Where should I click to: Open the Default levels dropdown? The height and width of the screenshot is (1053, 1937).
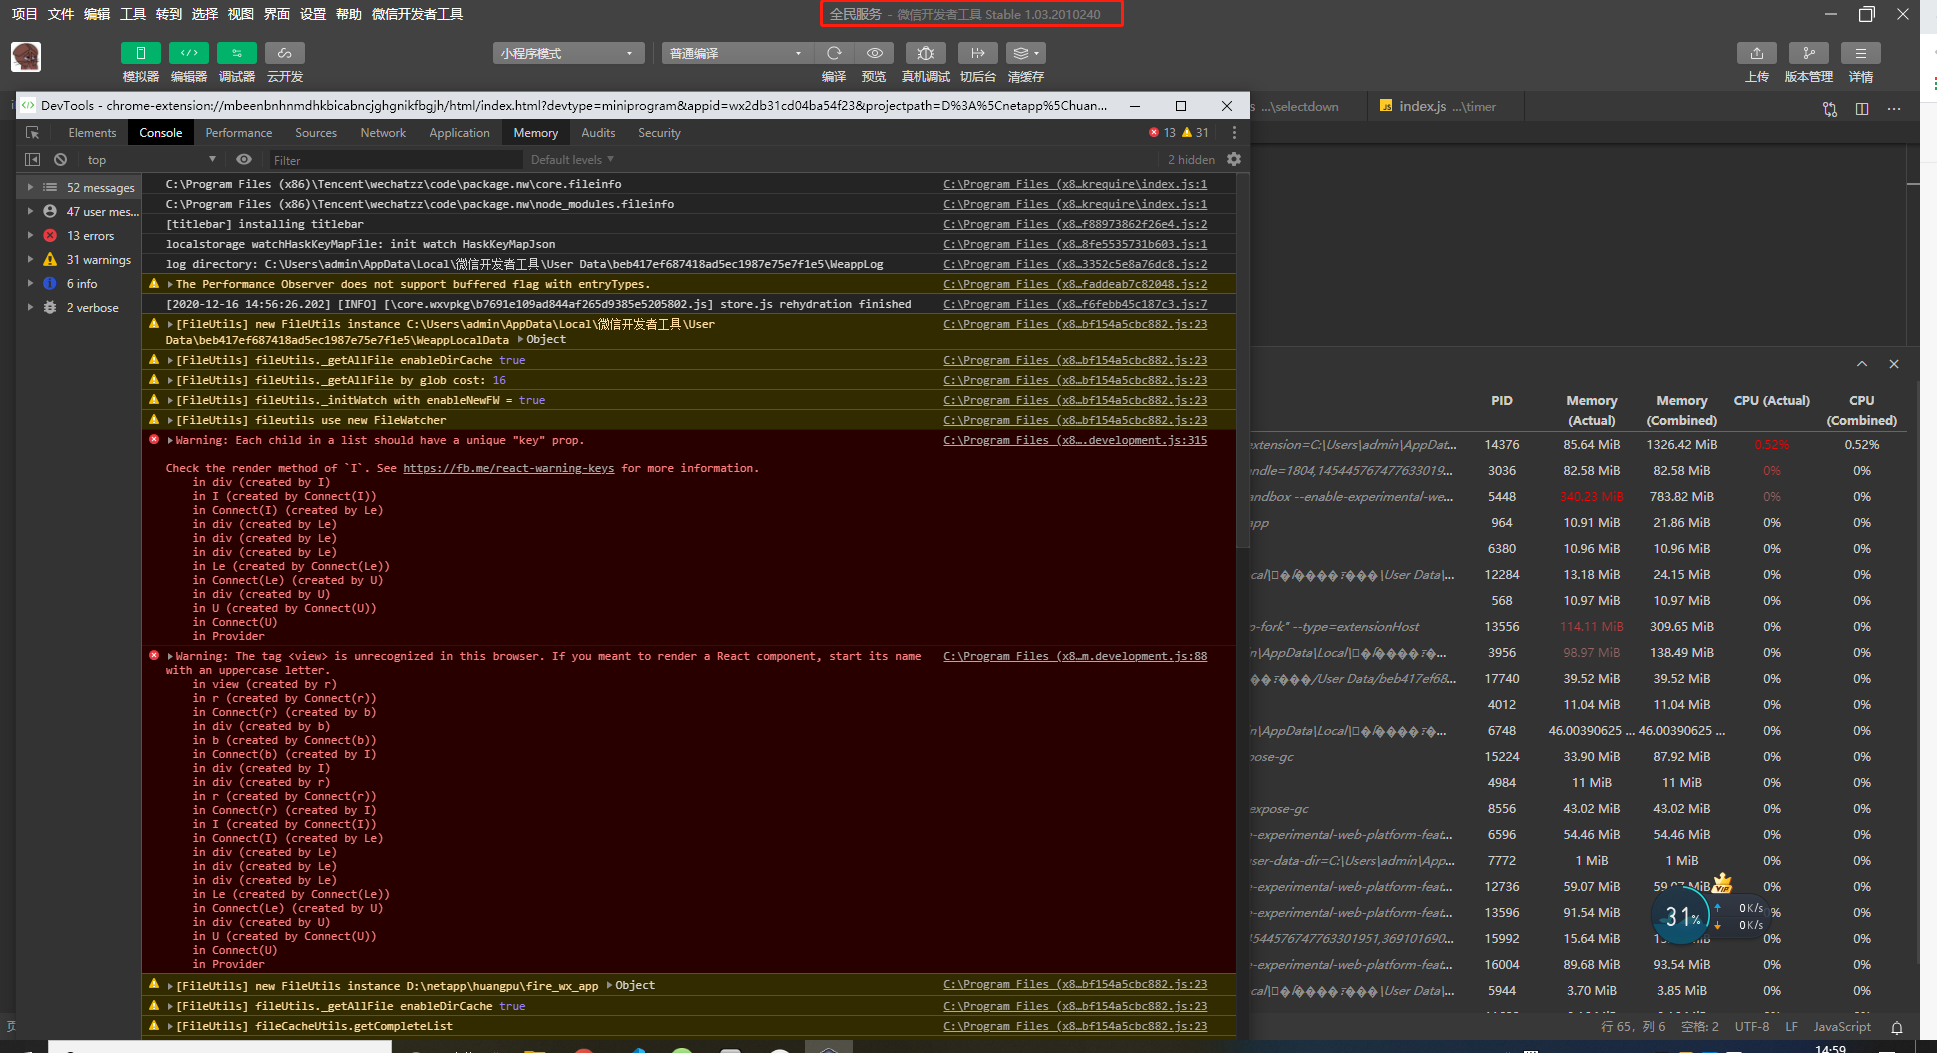pos(572,160)
